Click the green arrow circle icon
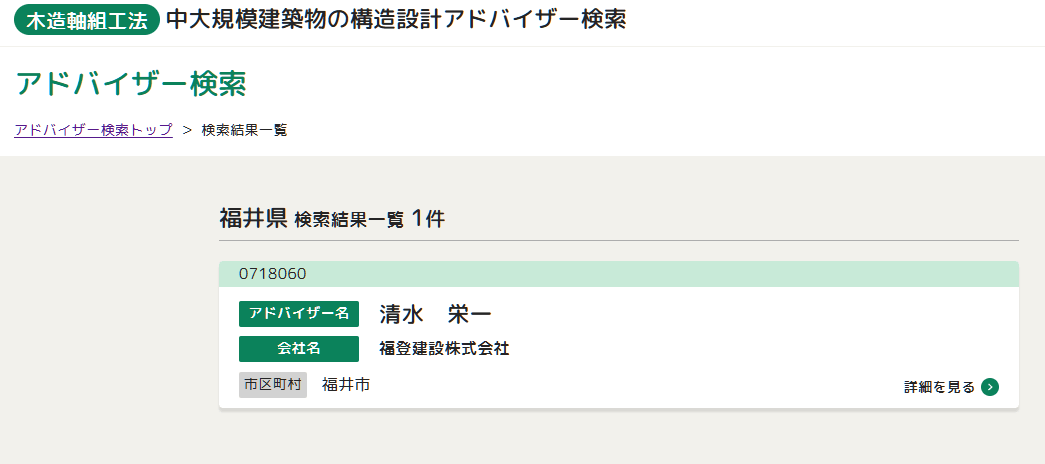1045x464 pixels. coord(990,387)
